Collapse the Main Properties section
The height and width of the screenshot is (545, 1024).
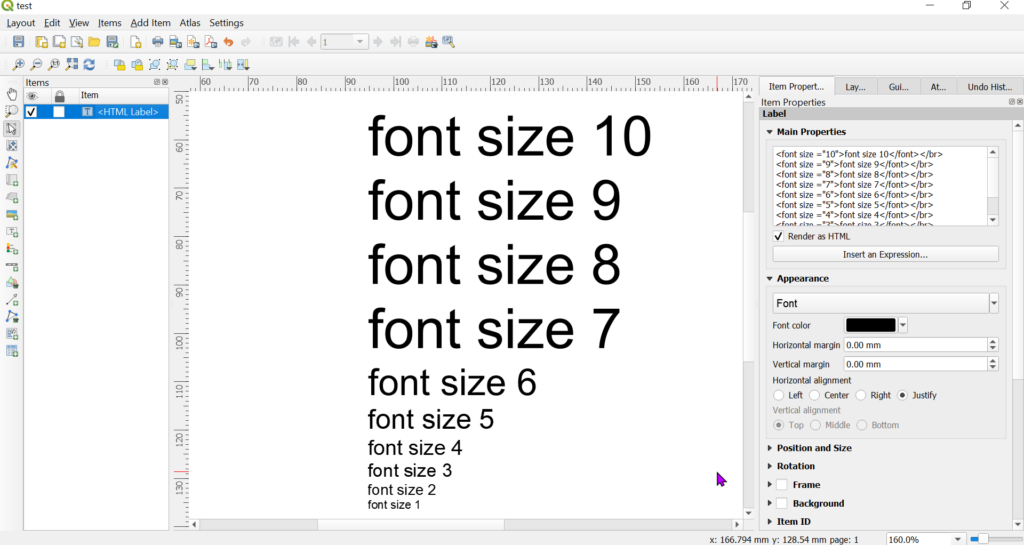click(769, 132)
